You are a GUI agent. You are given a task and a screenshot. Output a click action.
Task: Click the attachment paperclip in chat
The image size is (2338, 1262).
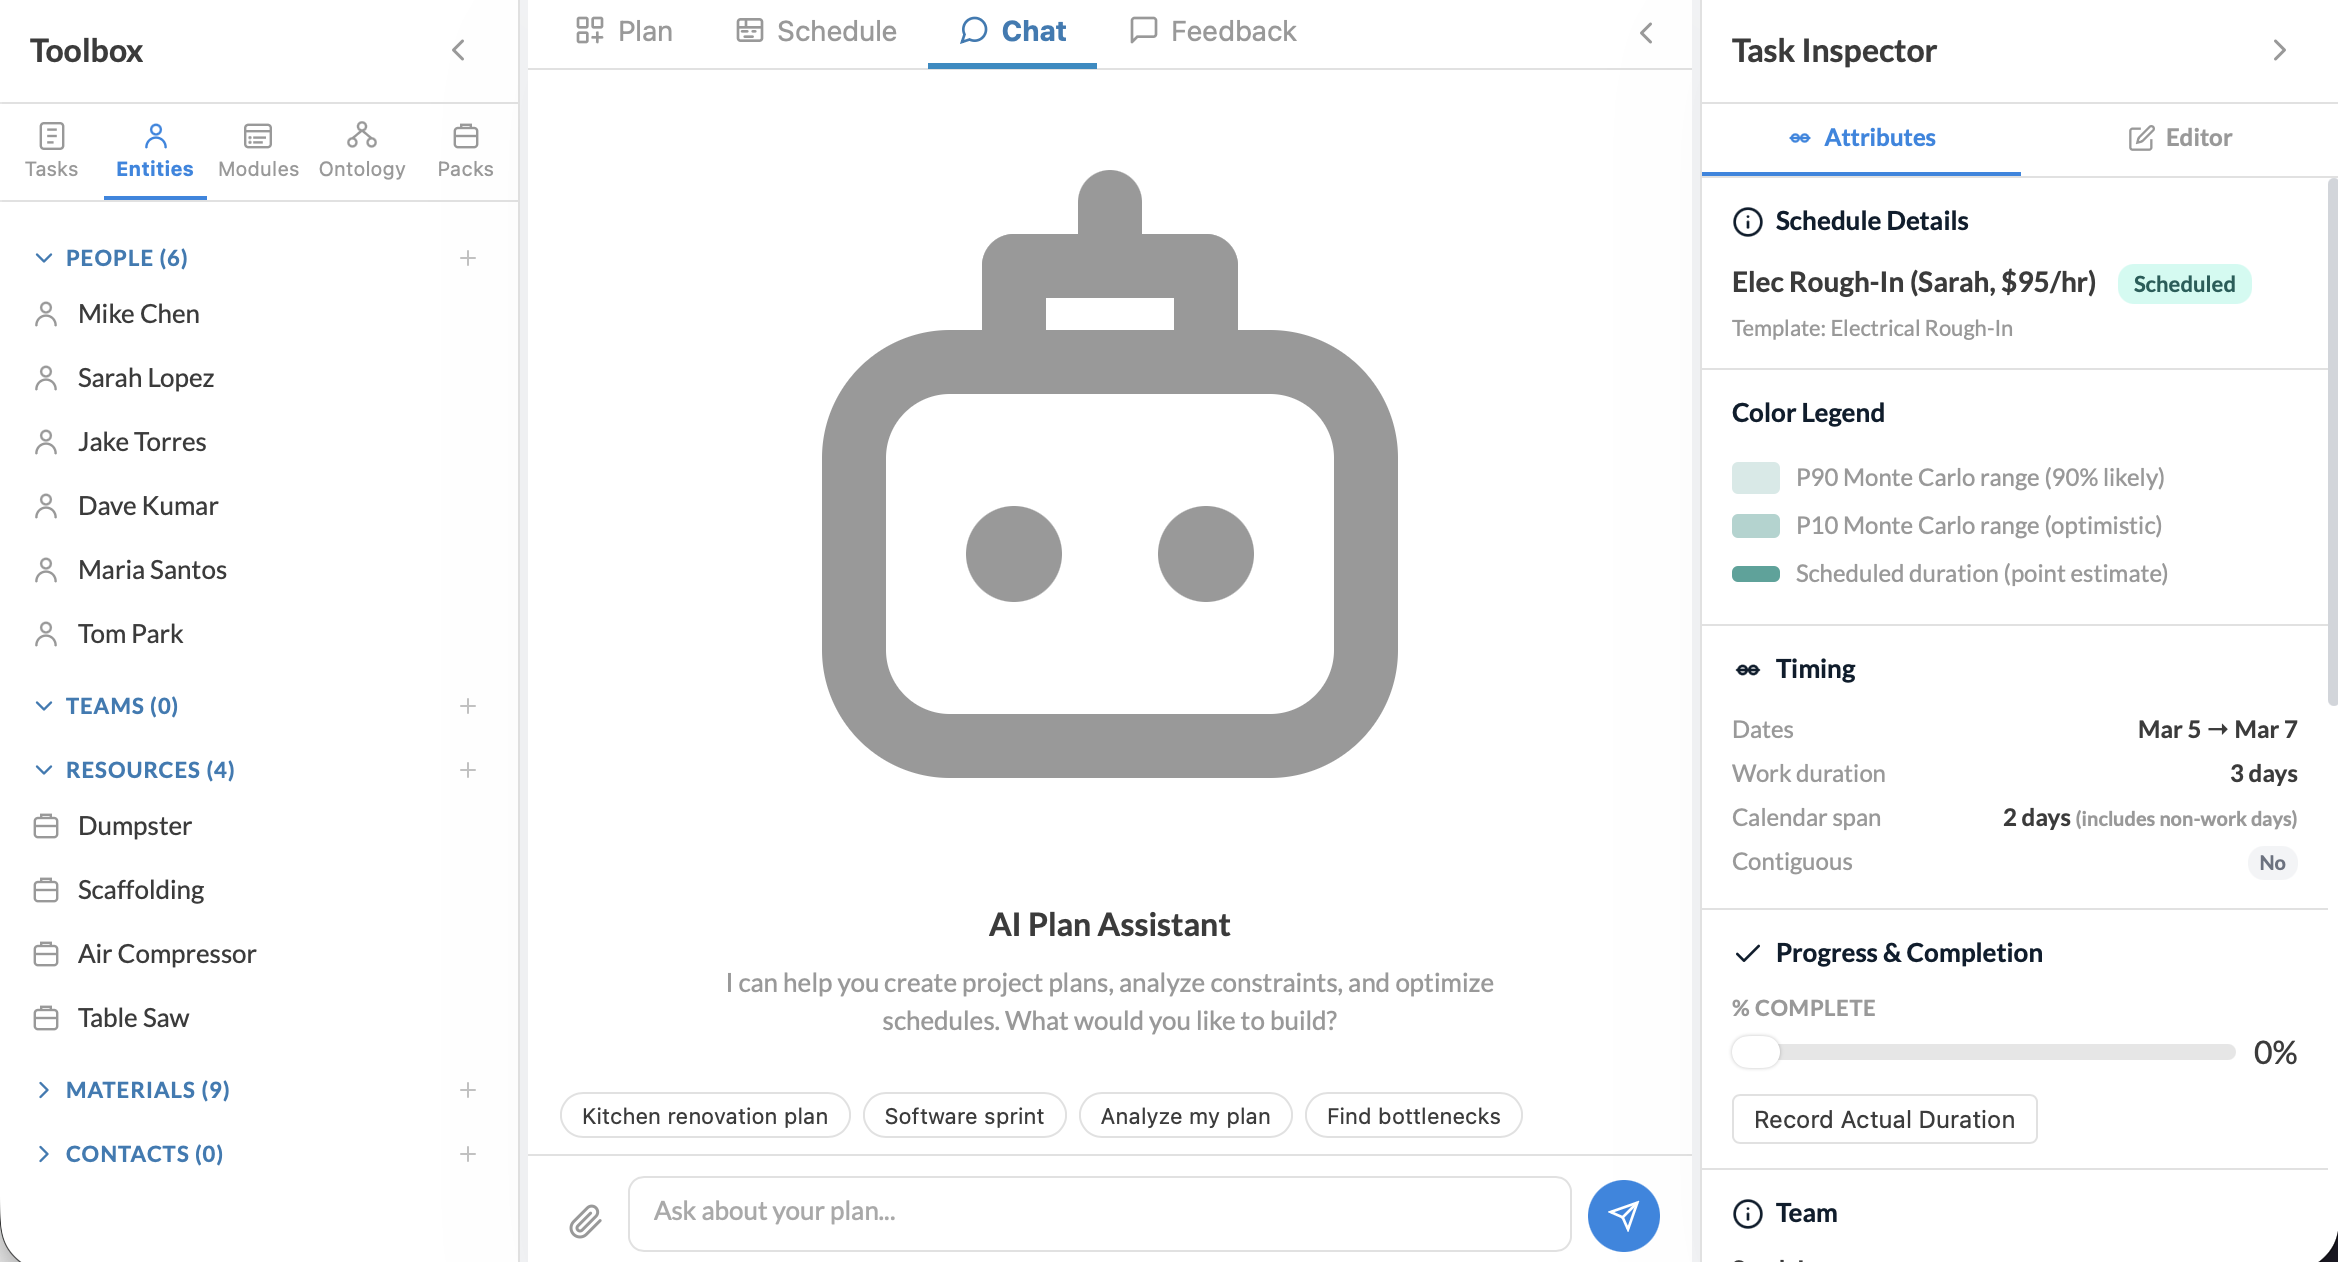tap(585, 1220)
